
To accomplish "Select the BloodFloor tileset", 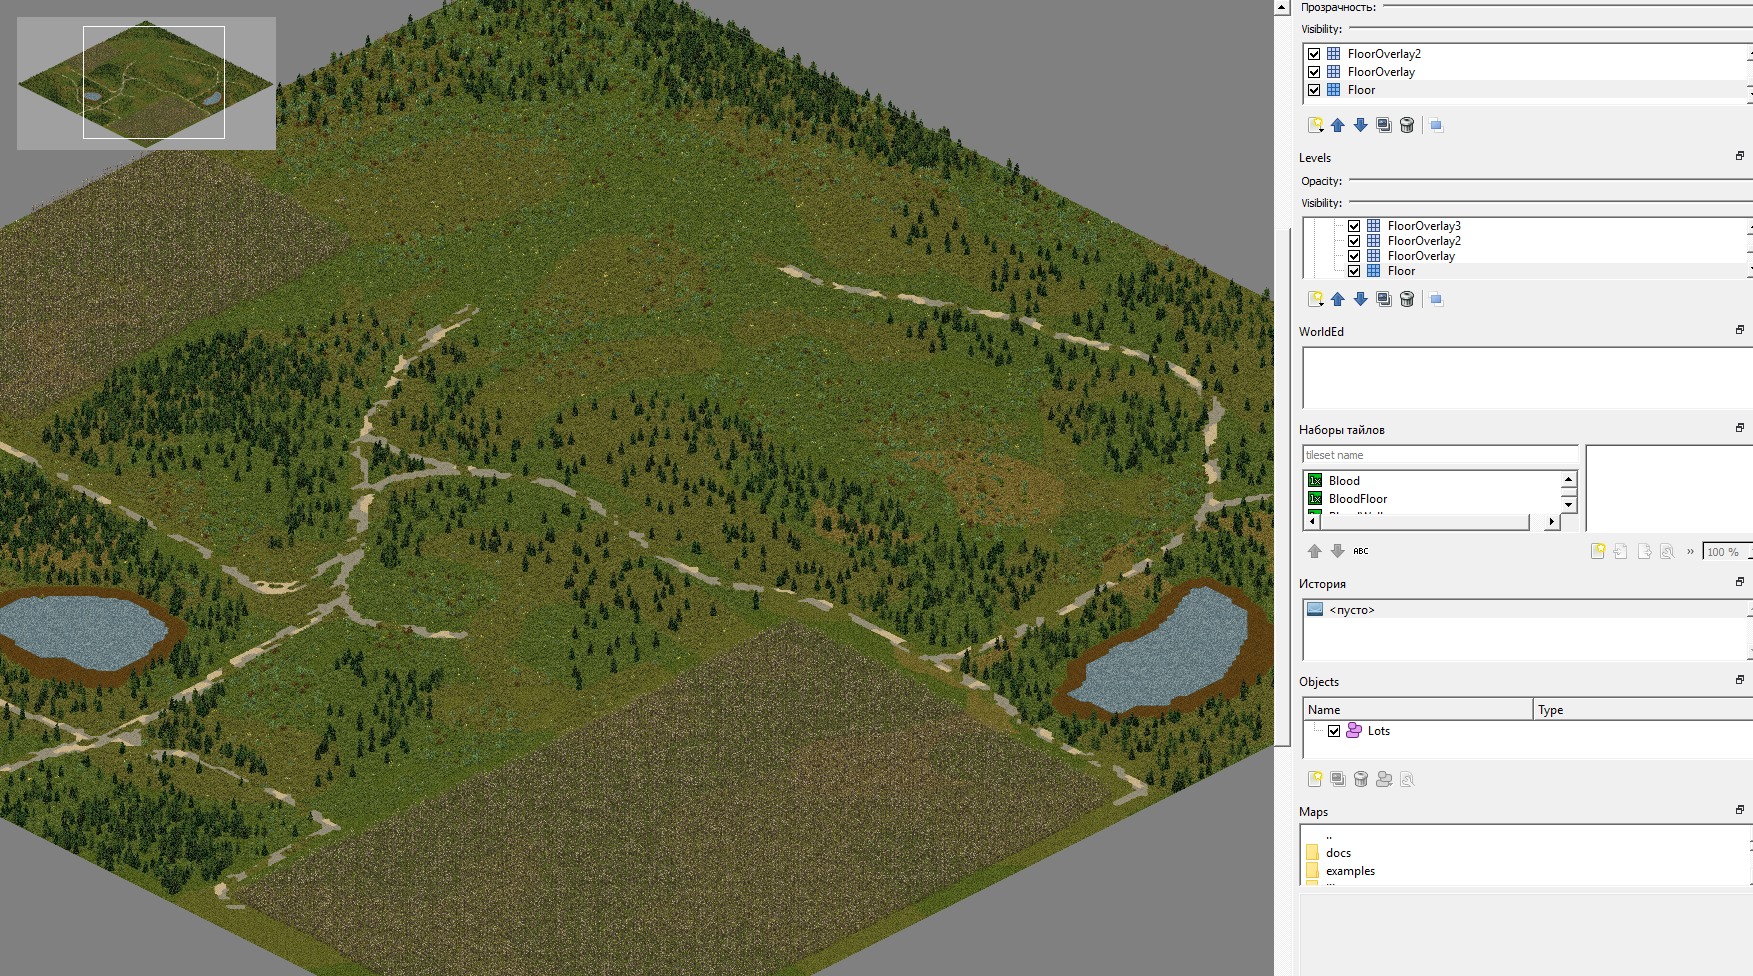I will point(1358,499).
